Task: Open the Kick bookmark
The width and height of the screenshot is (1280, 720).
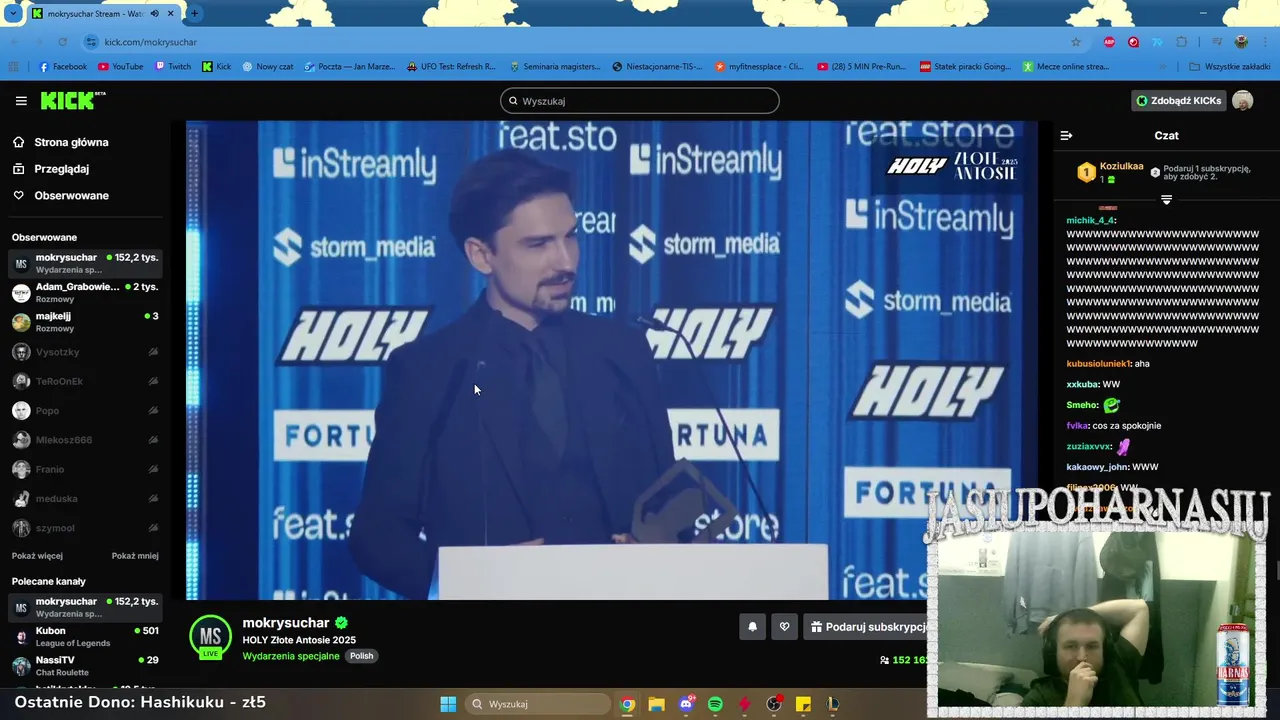Action: (x=216, y=67)
